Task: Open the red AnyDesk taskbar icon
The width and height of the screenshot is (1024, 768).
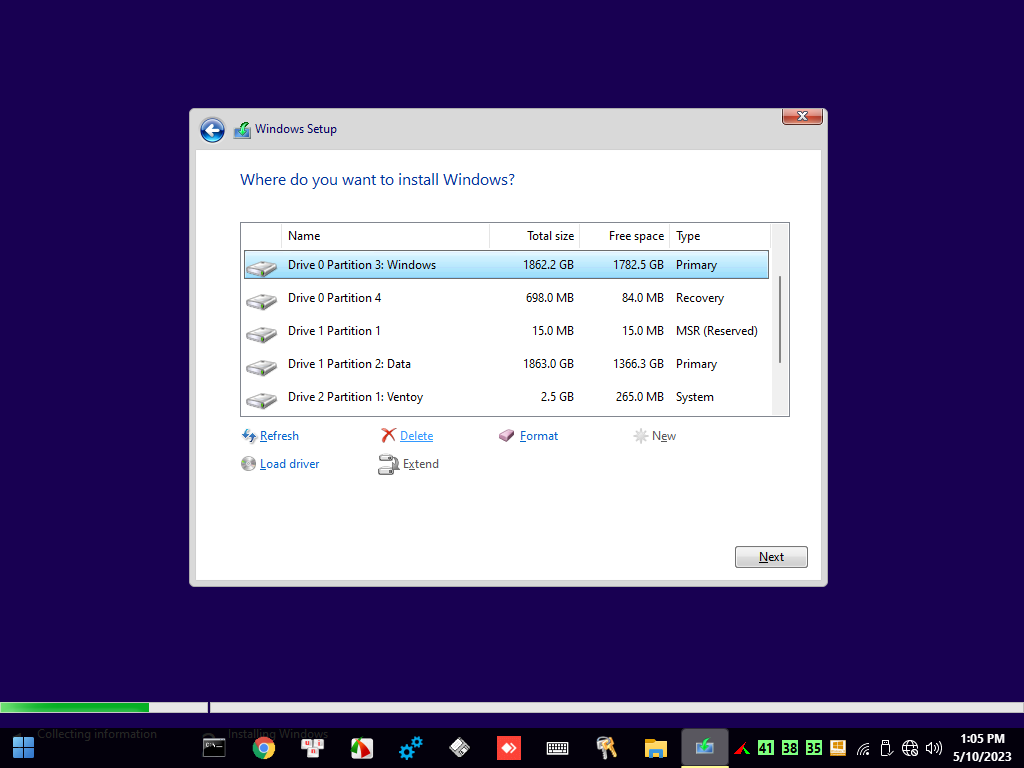Action: click(x=509, y=748)
